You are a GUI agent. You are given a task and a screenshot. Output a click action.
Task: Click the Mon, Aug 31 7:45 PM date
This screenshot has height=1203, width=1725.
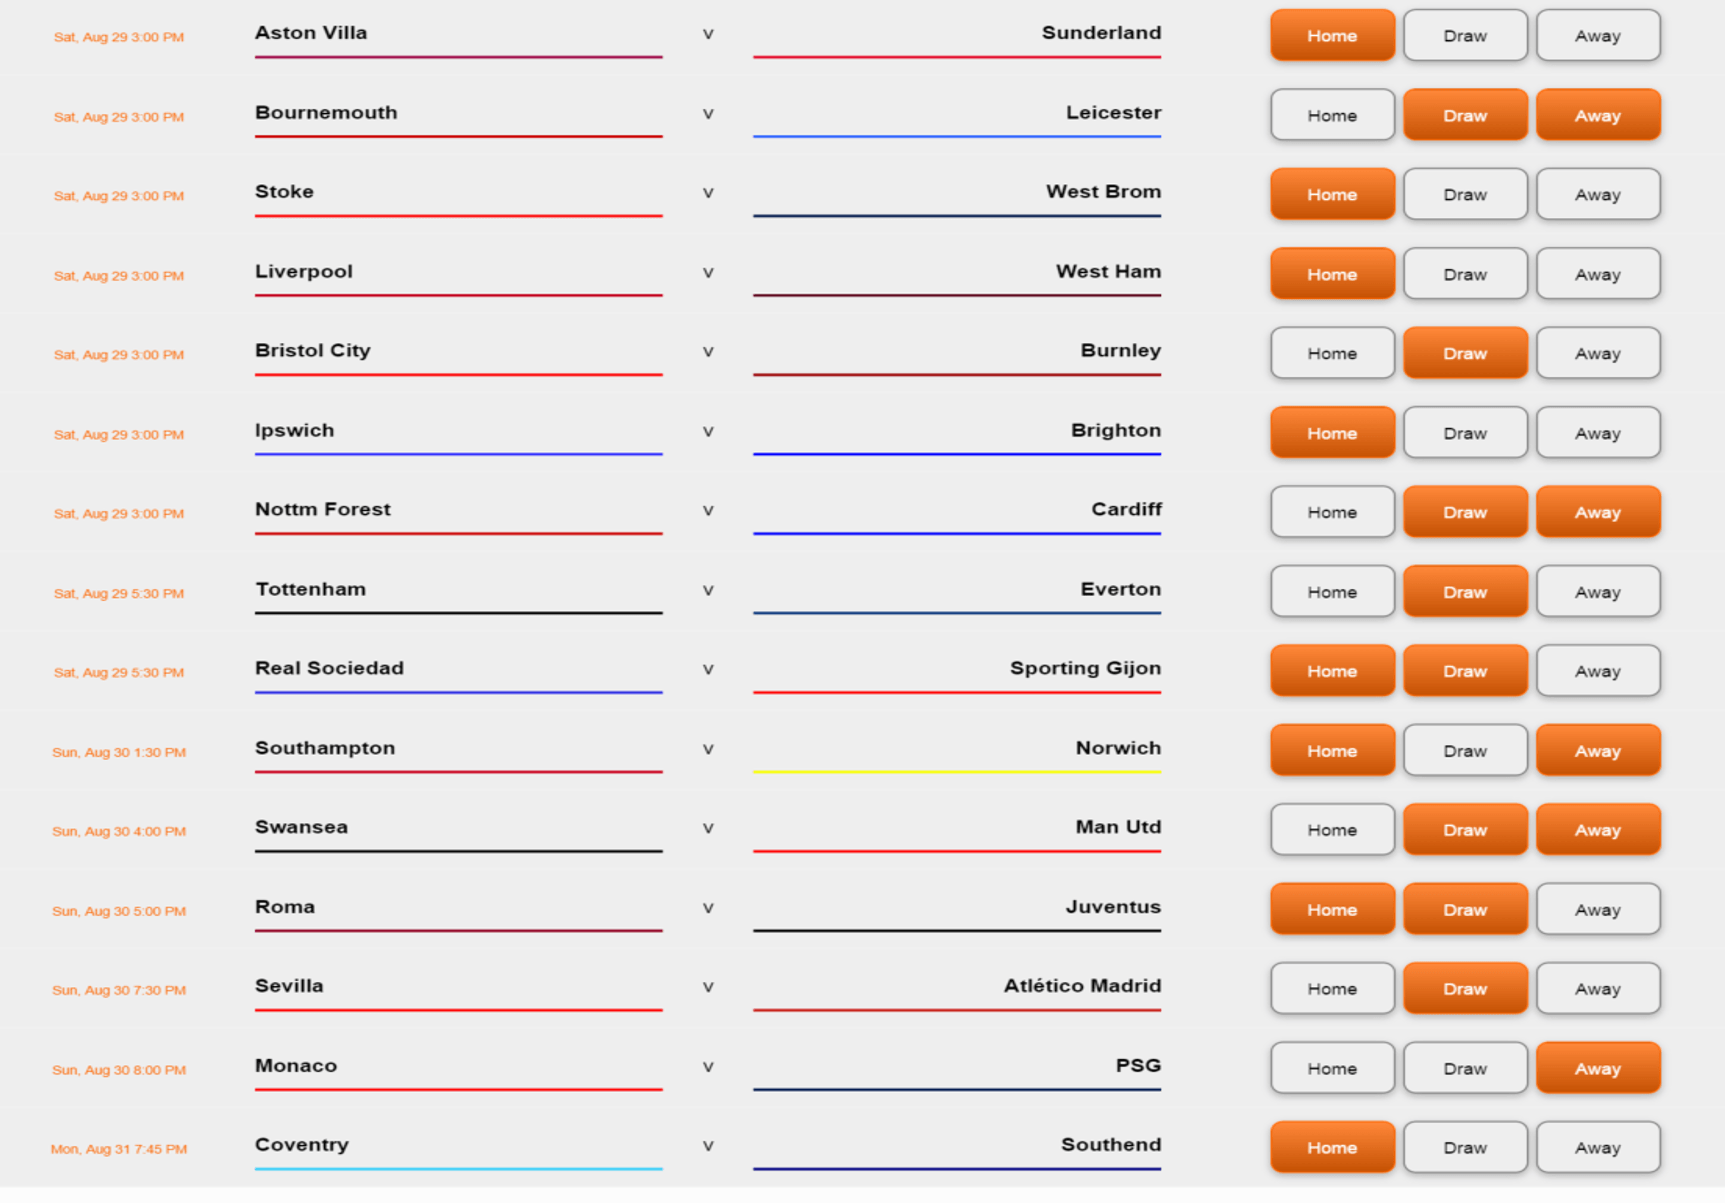pos(119,1149)
